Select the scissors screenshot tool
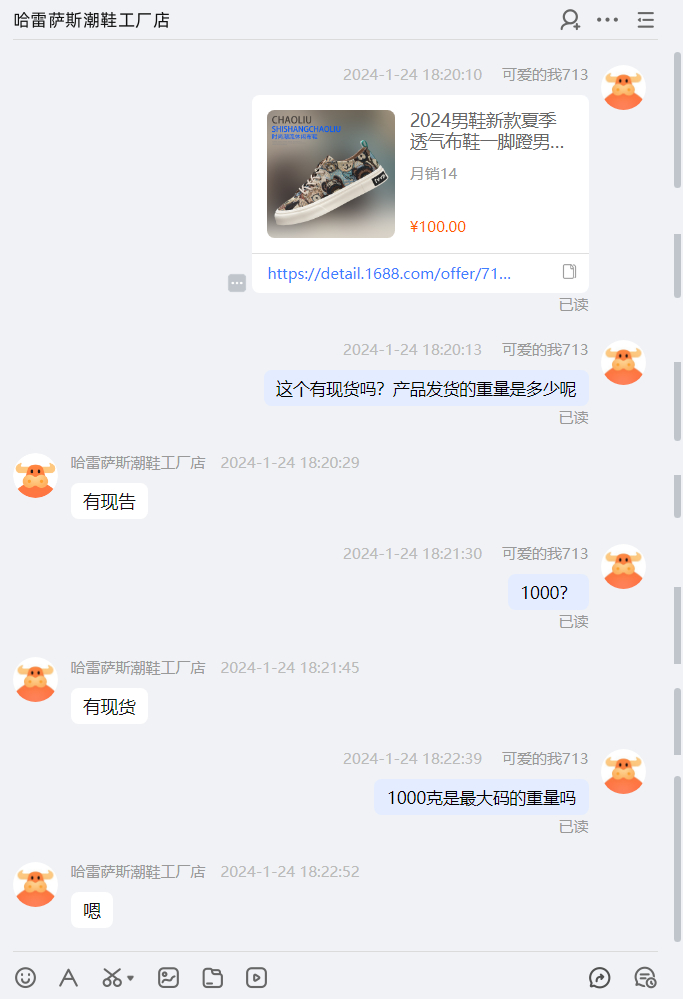The image size is (690, 999). [x=112, y=977]
